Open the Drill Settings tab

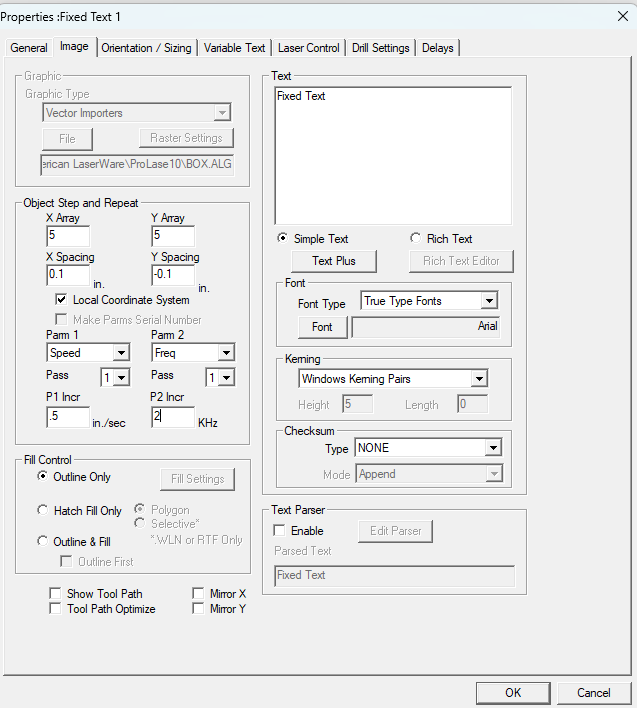point(381,48)
